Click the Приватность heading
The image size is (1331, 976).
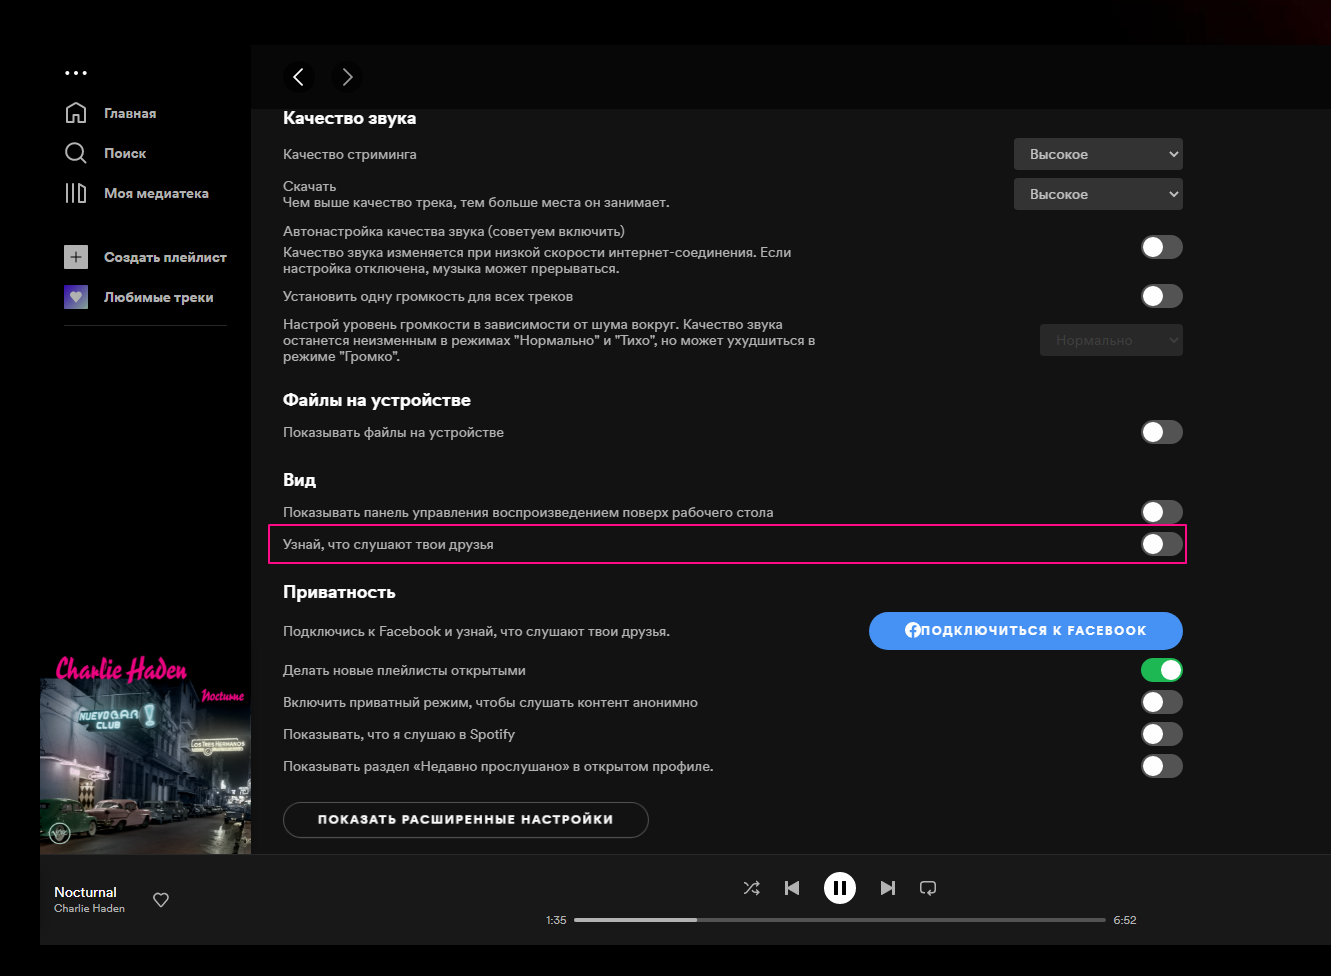coord(339,592)
